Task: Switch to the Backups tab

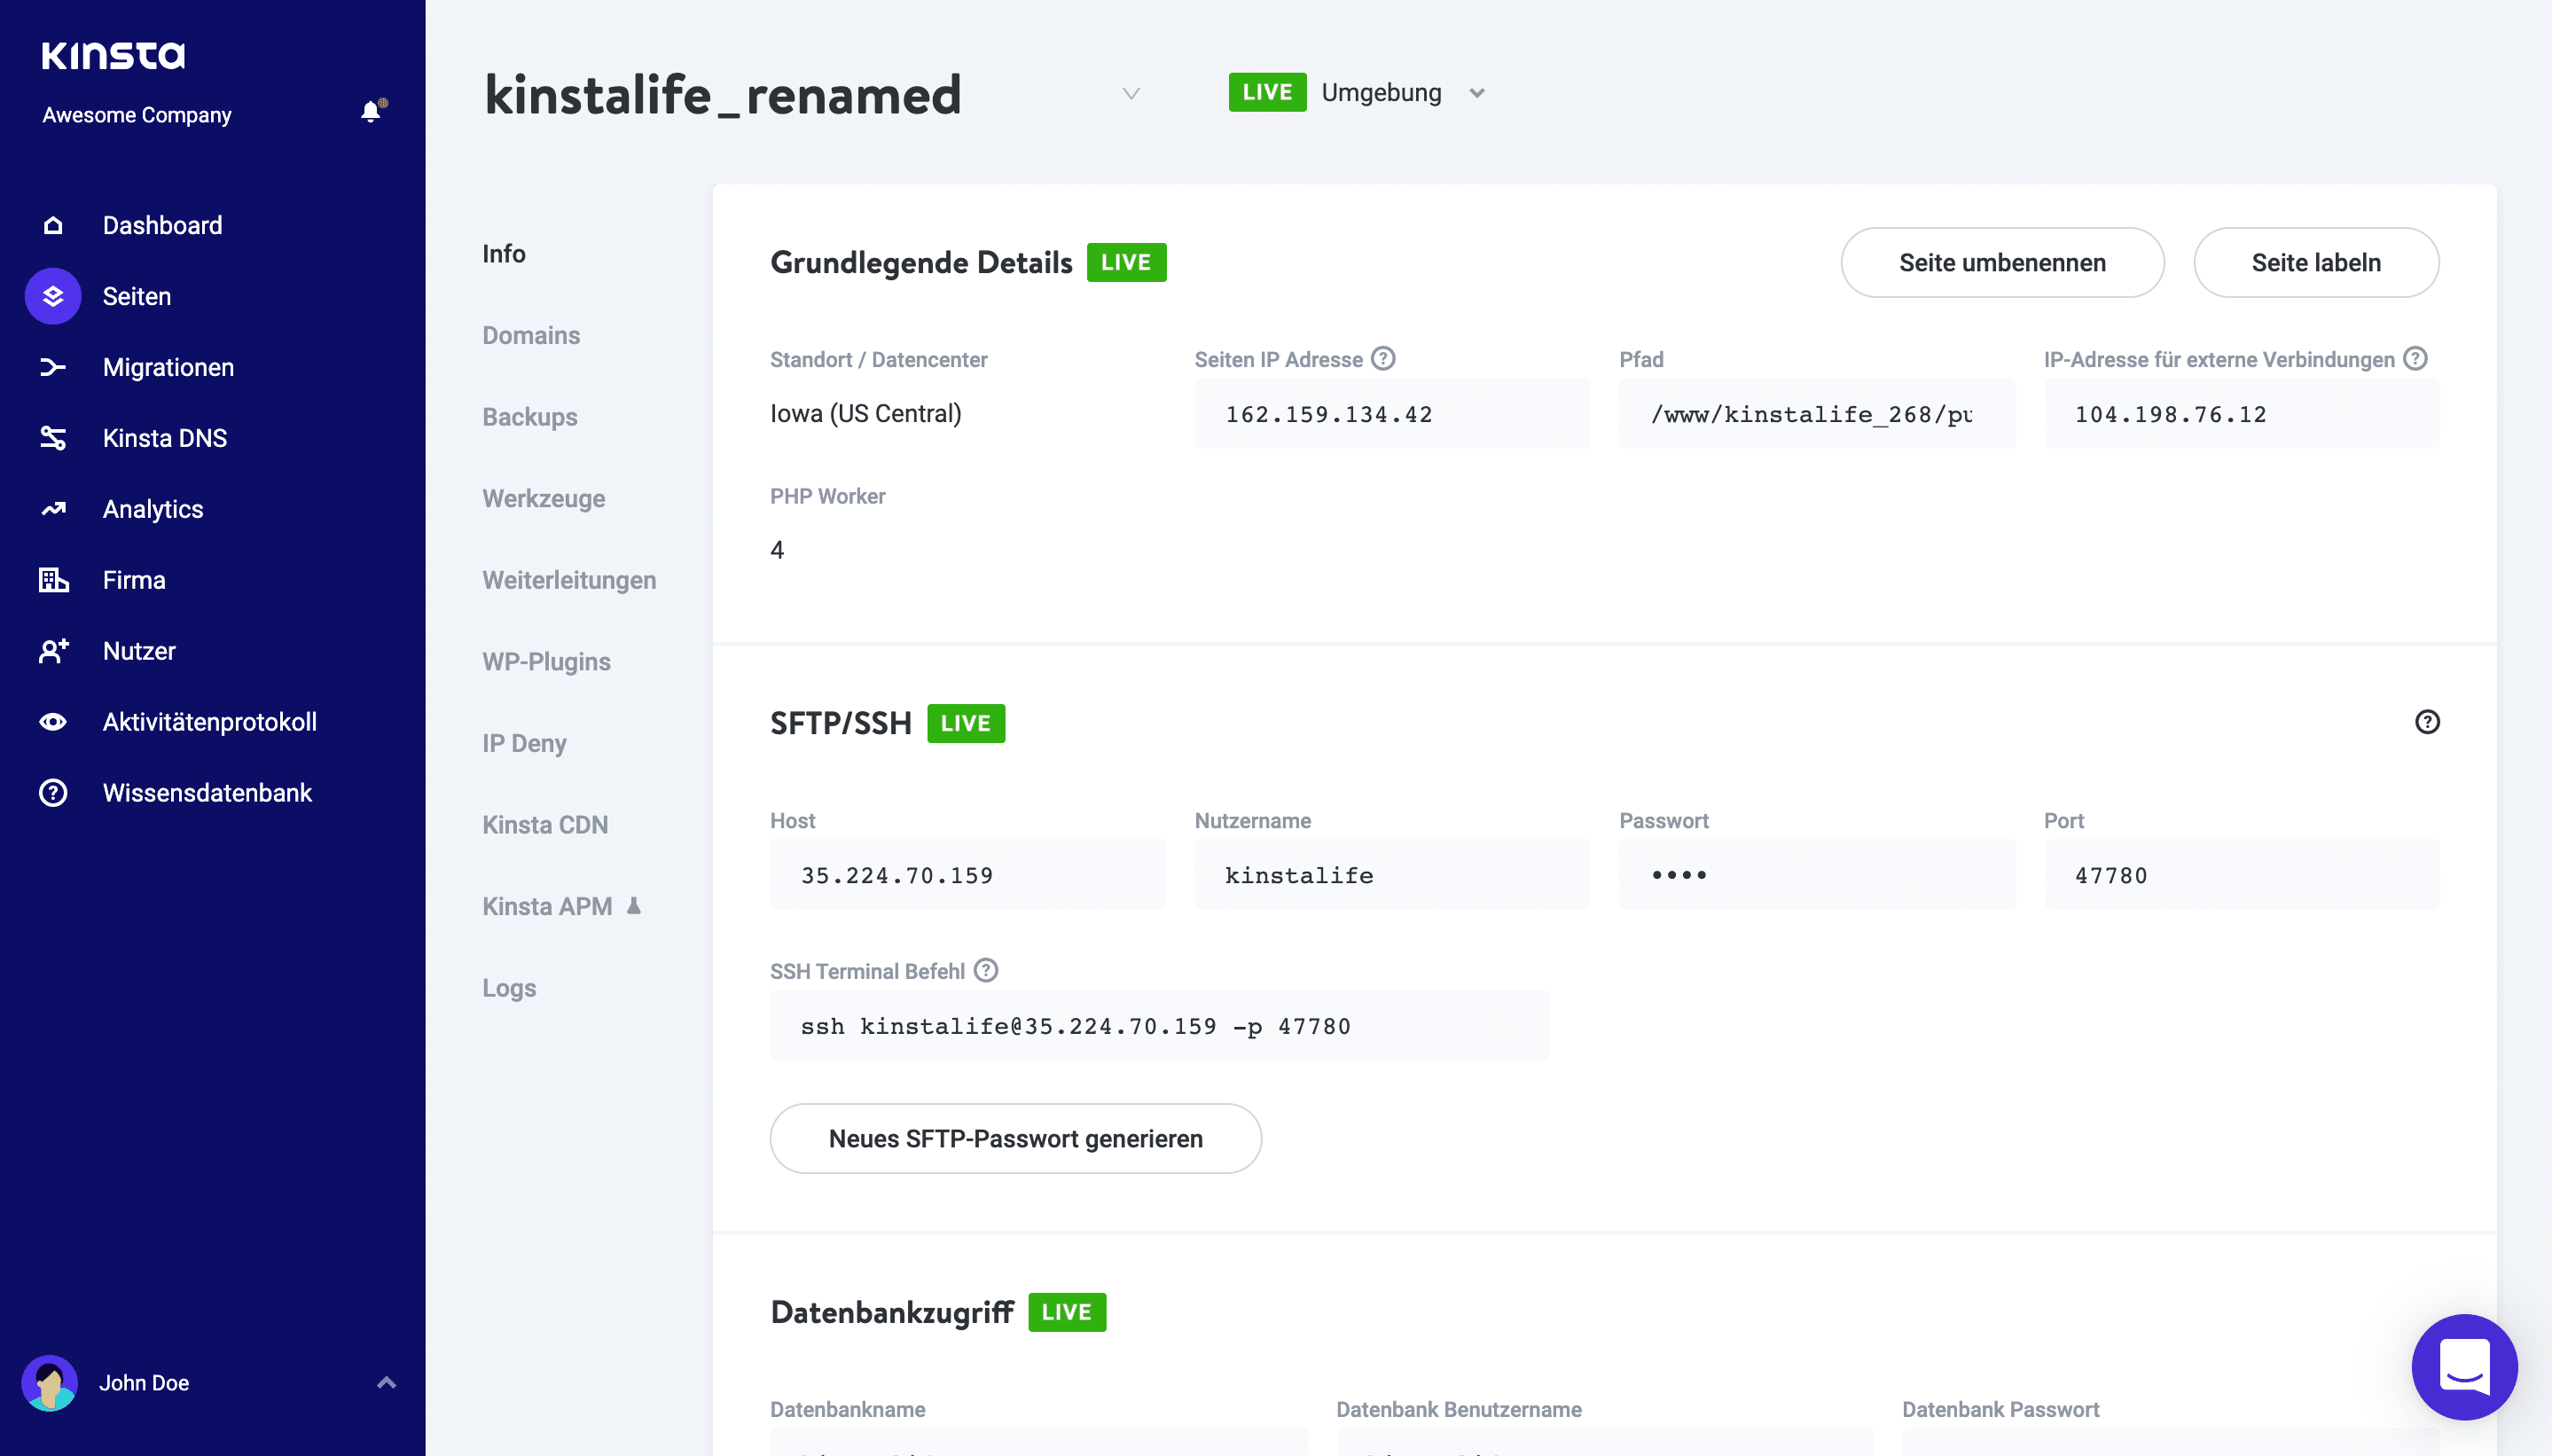Action: click(530, 417)
